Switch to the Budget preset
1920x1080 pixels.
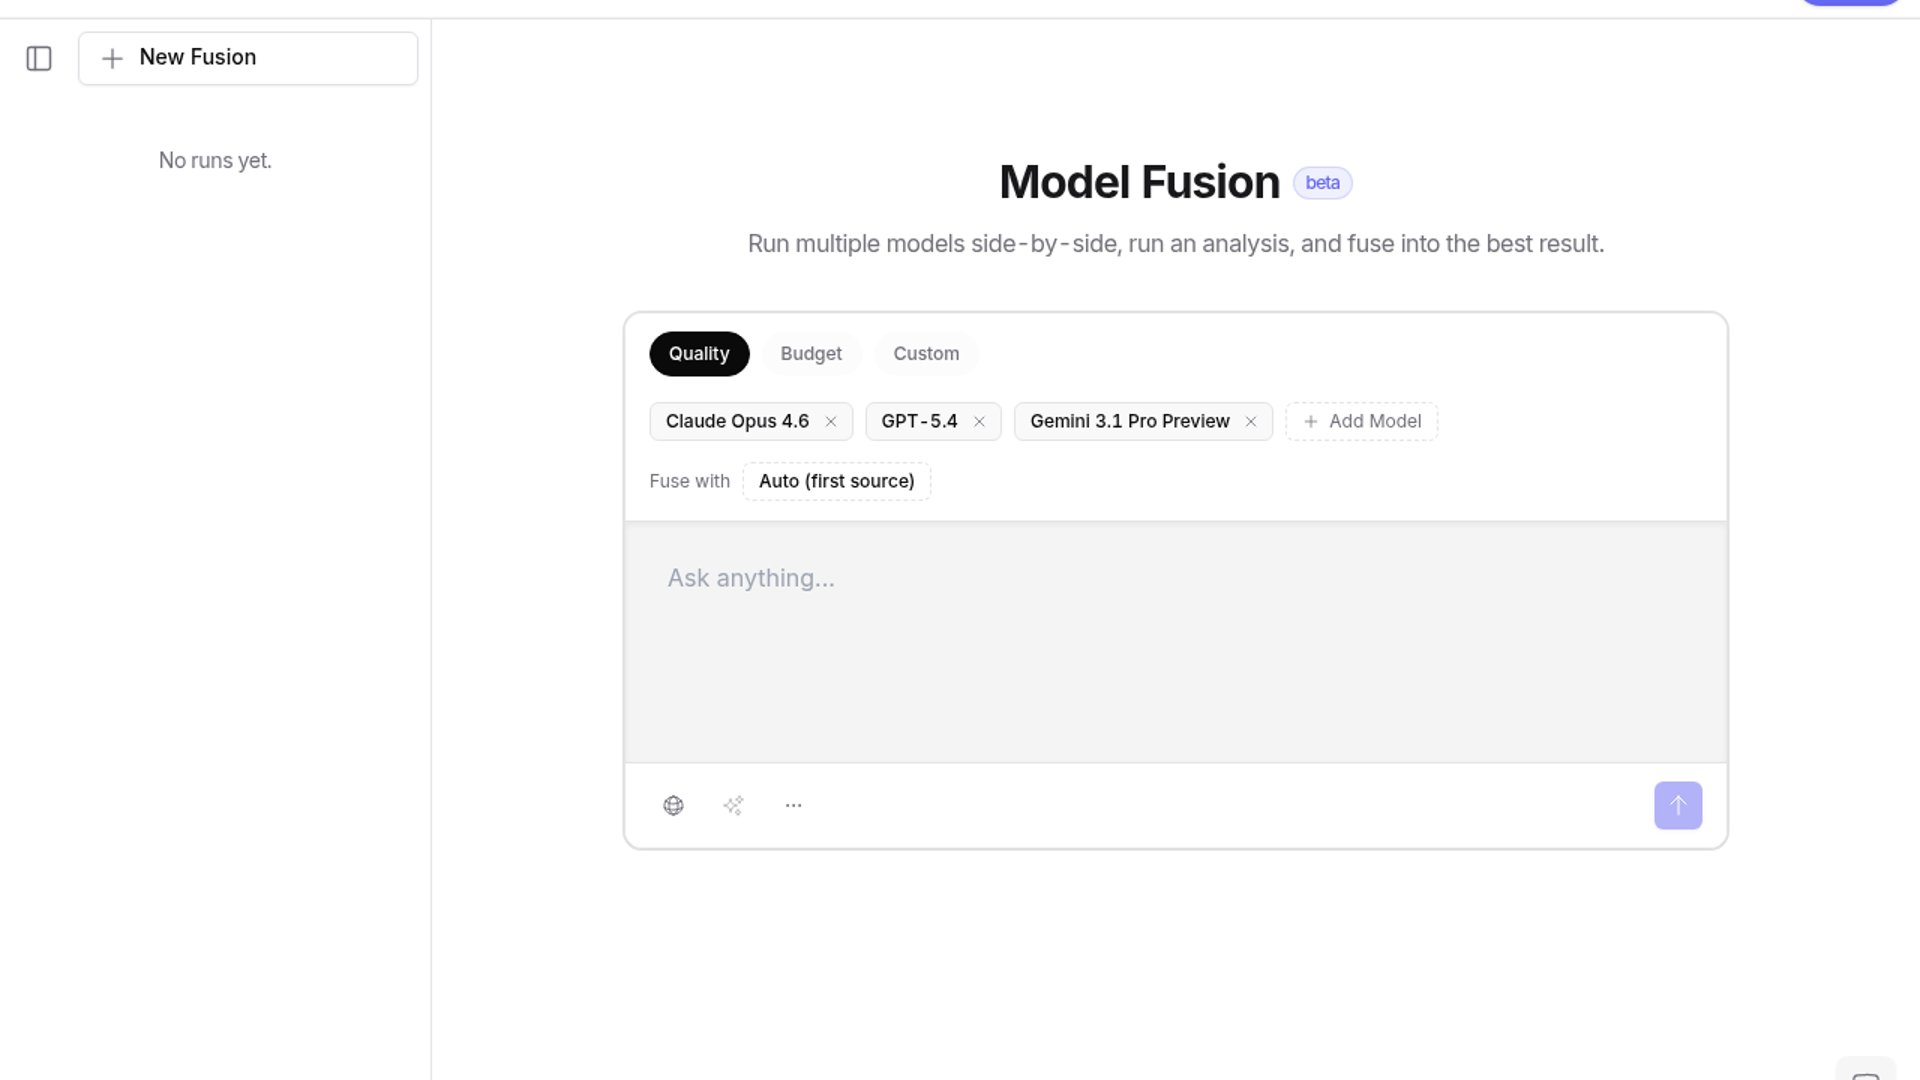click(x=811, y=354)
